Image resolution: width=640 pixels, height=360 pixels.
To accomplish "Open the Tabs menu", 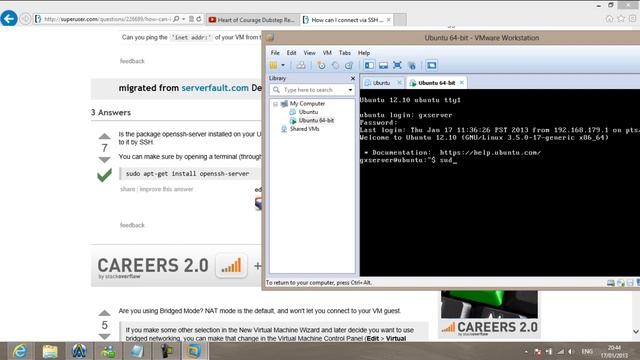I will pos(344,53).
